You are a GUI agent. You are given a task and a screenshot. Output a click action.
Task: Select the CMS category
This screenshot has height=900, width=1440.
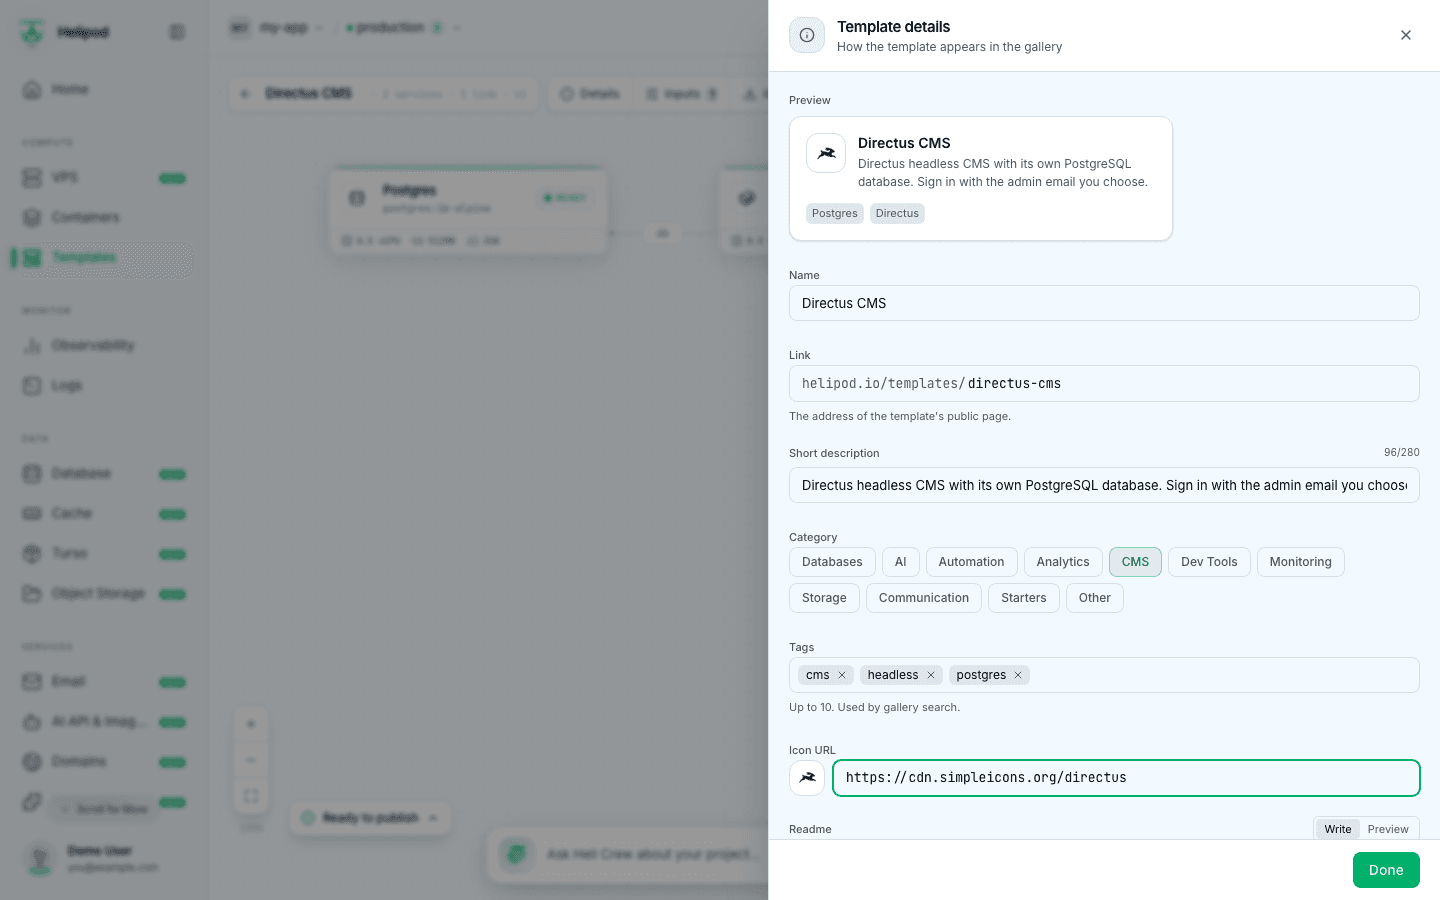coord(1135,562)
